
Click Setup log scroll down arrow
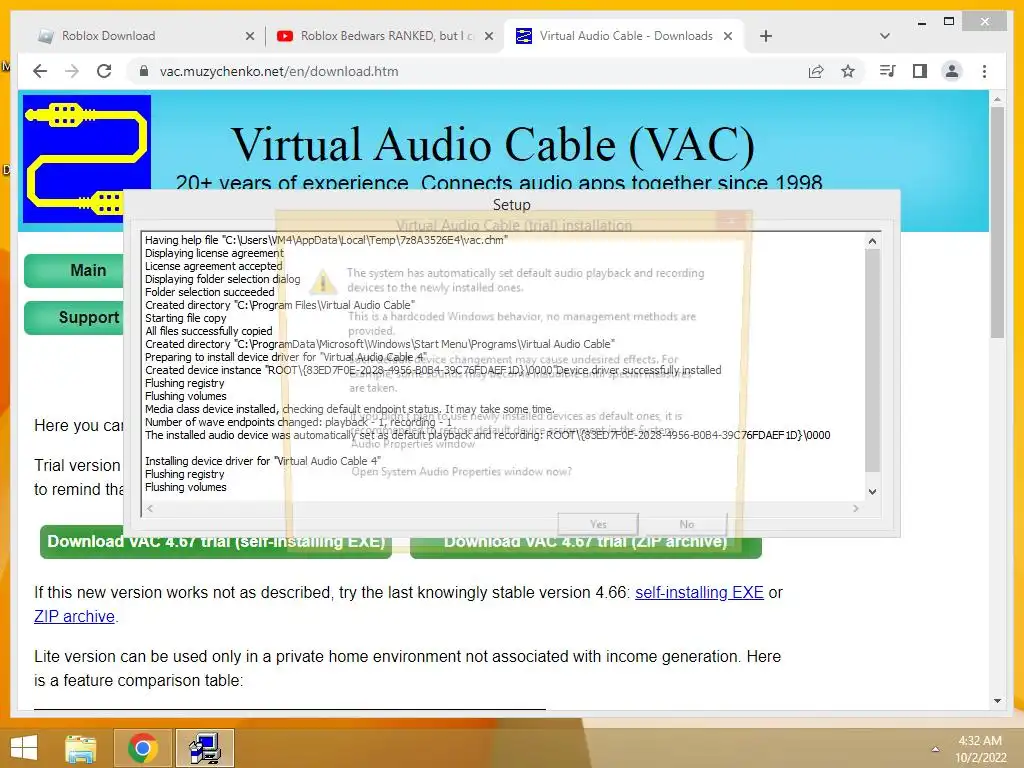pyautogui.click(x=872, y=492)
